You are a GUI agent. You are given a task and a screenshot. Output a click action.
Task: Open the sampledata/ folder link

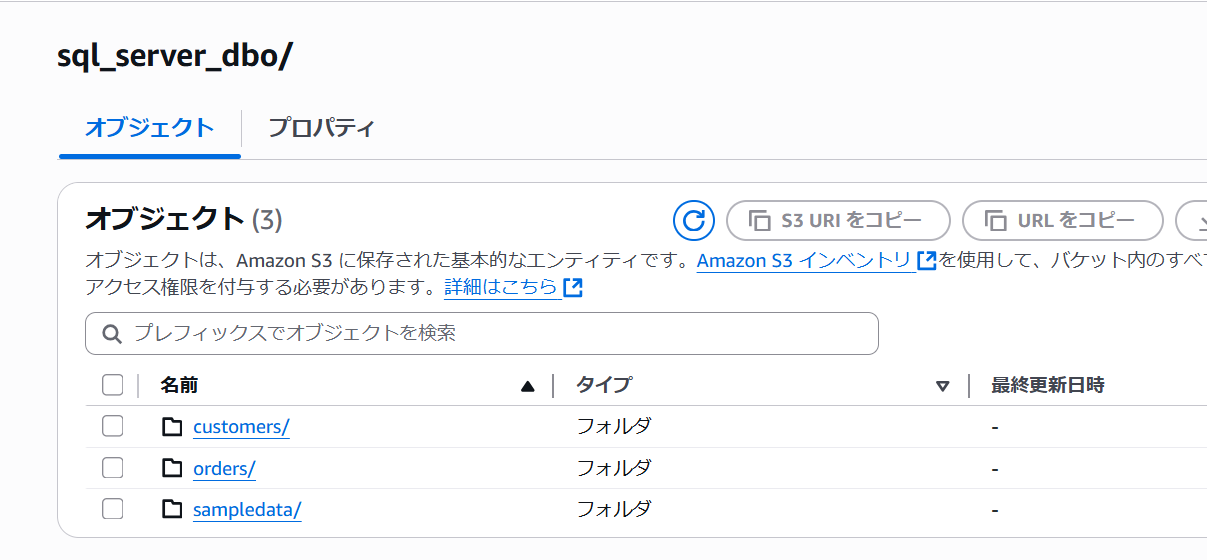pos(247,510)
